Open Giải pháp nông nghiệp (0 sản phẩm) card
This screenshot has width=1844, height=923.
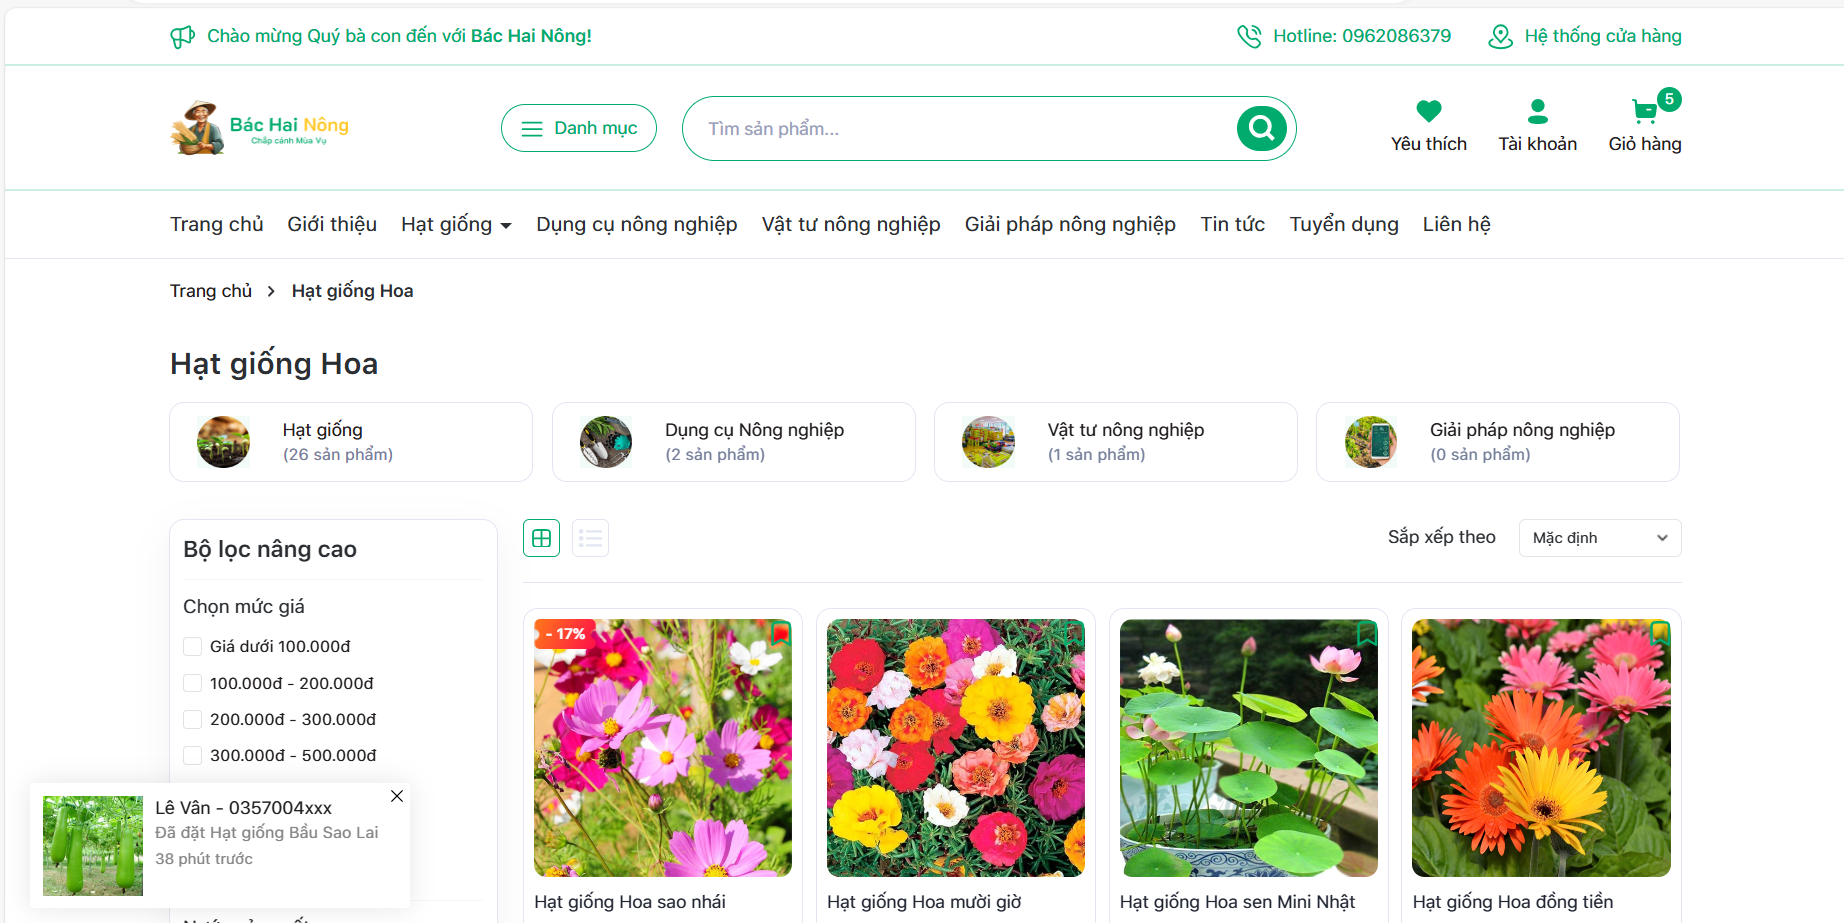tap(1498, 442)
